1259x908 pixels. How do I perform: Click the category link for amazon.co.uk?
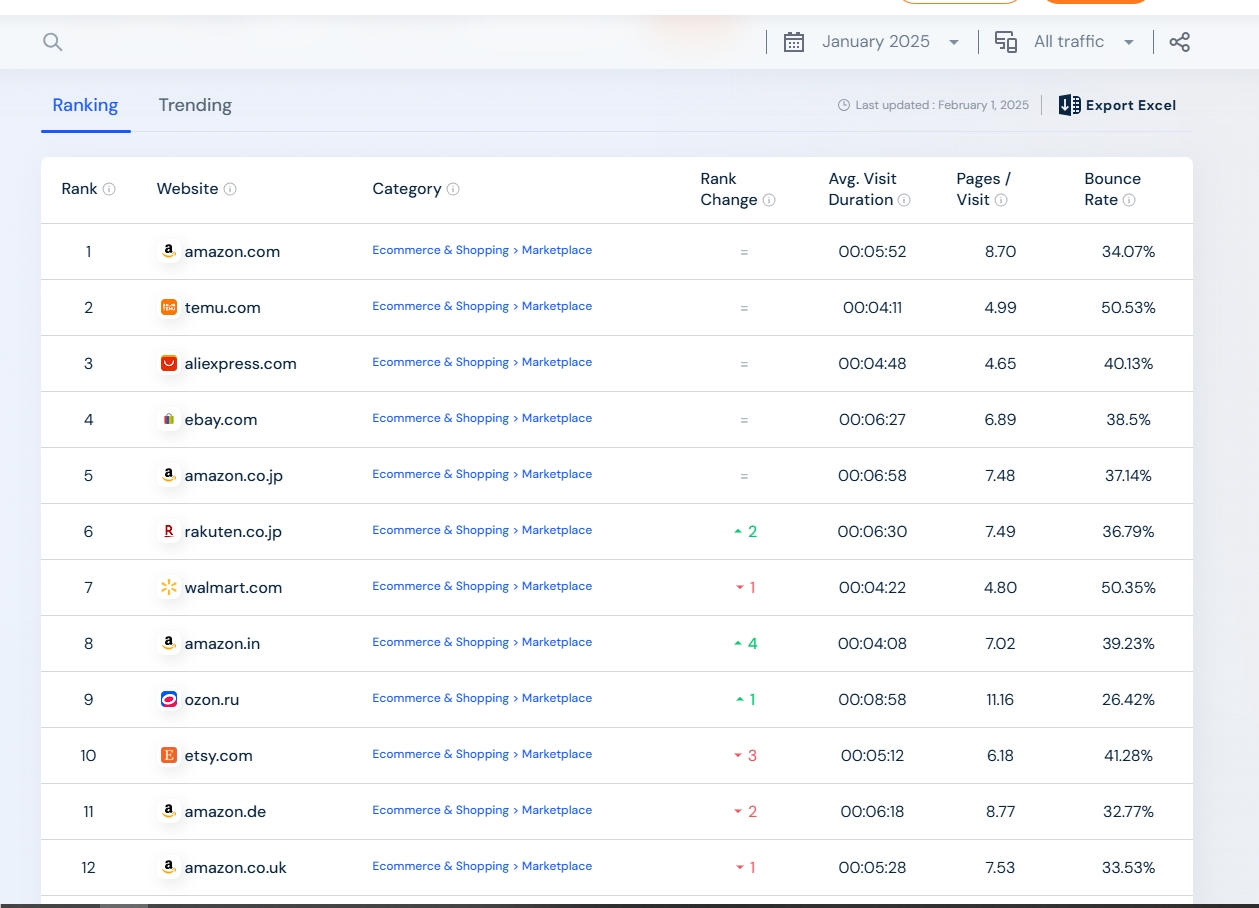[482, 867]
